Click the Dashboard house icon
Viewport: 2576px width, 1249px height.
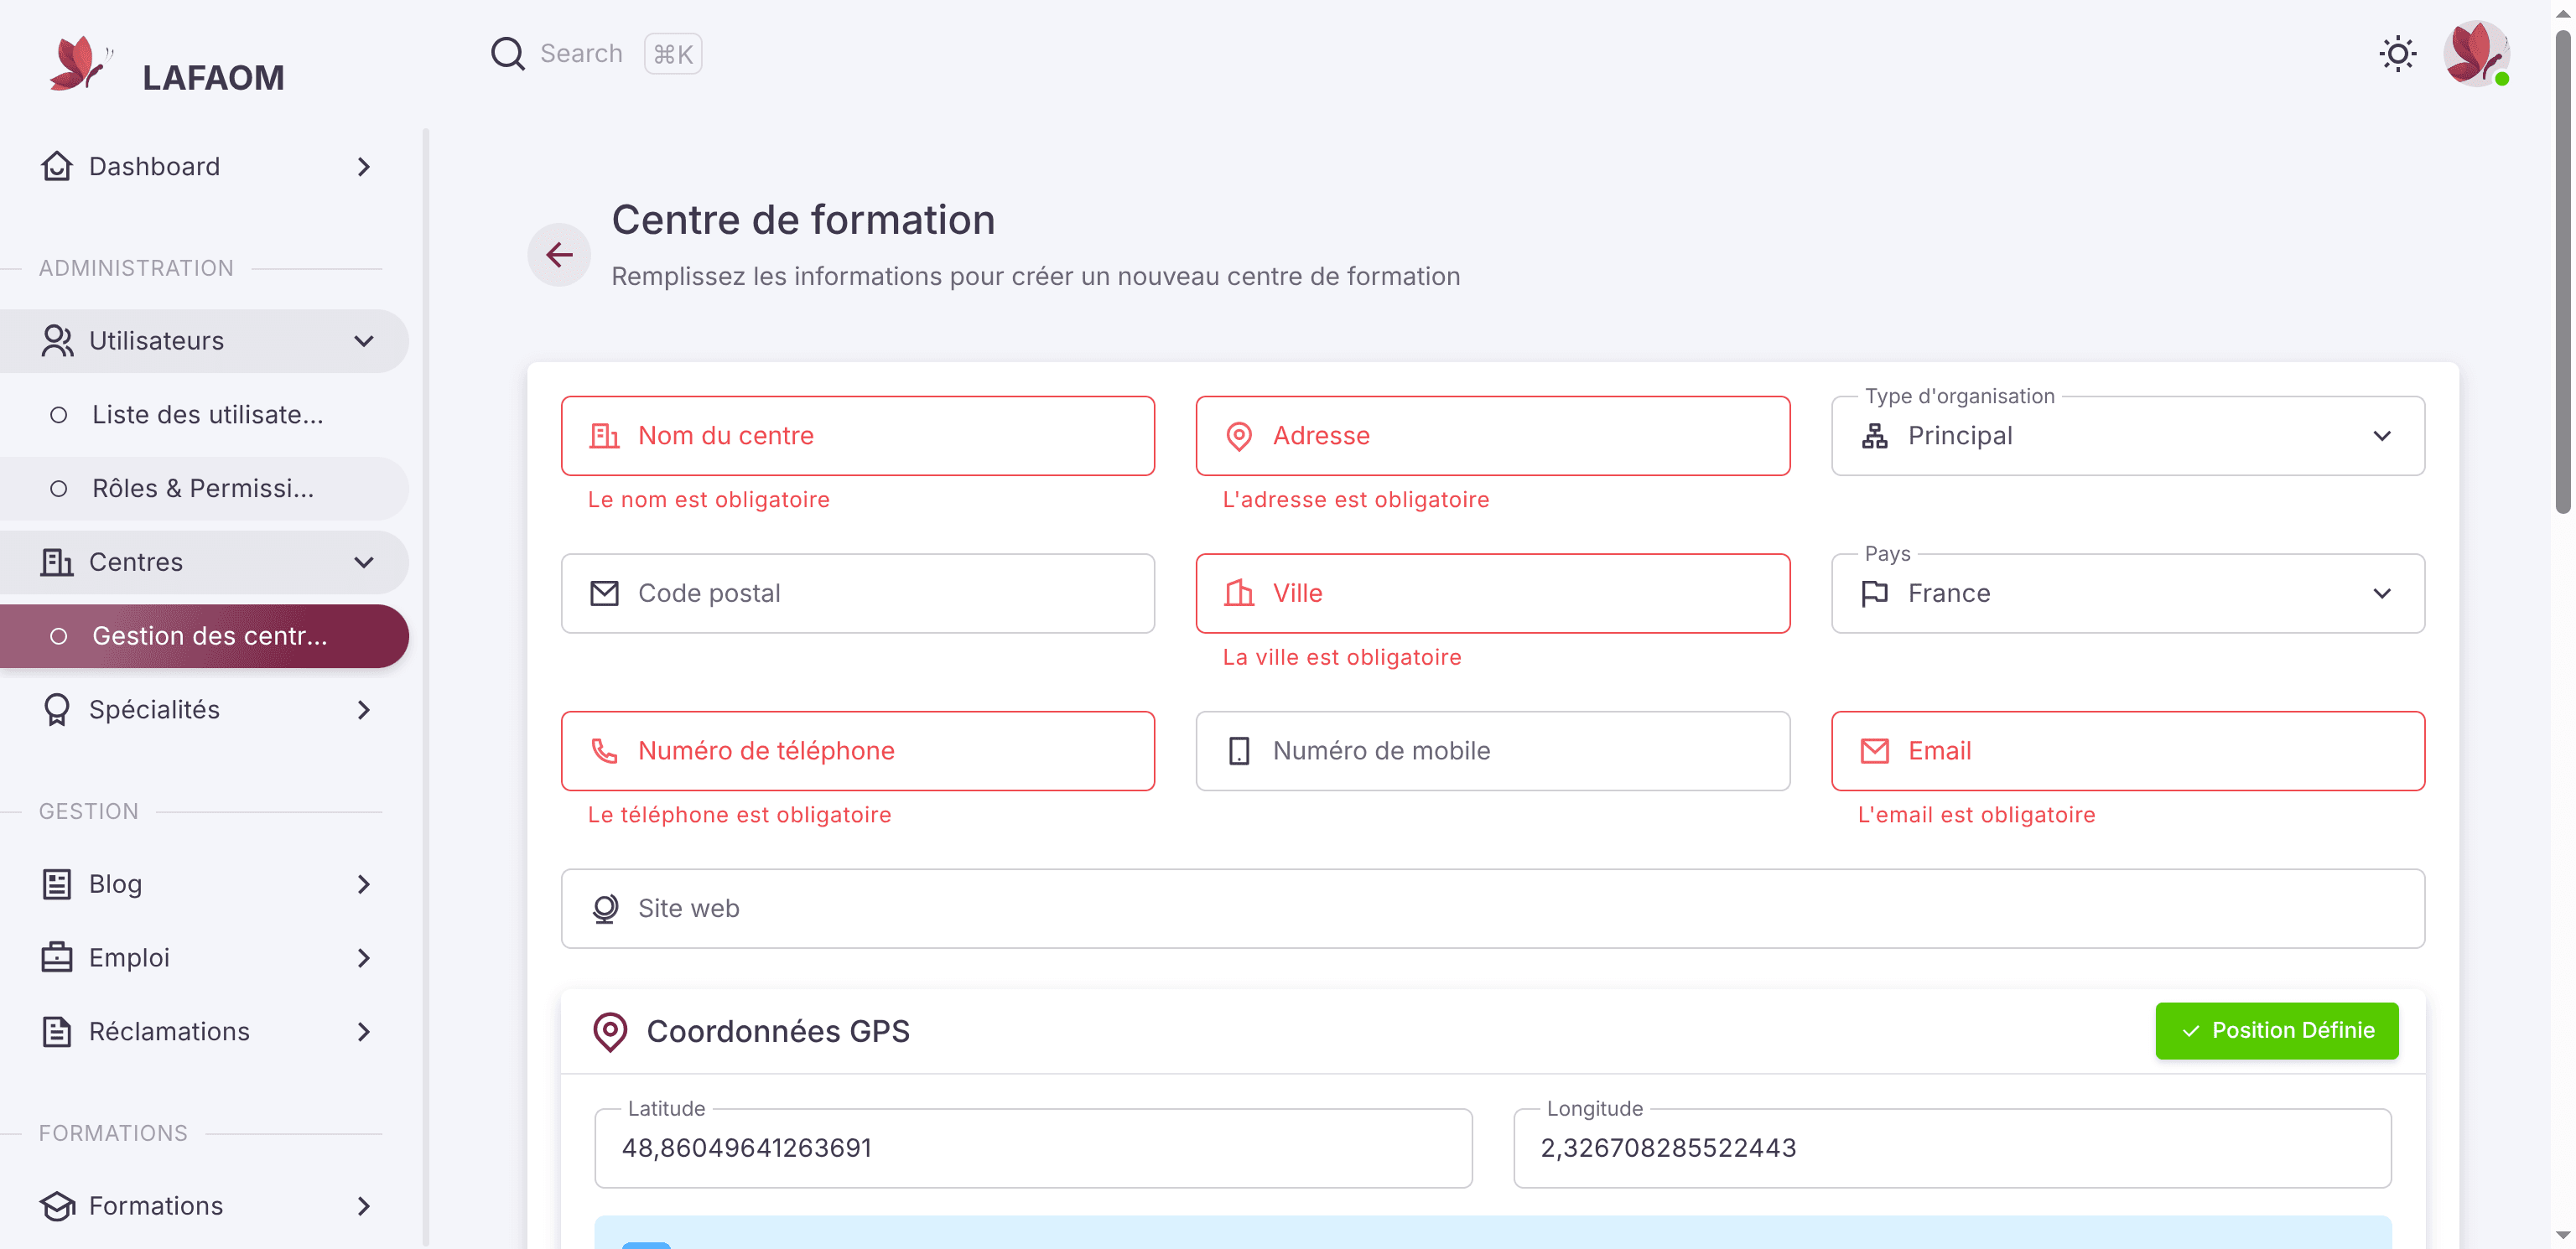[x=57, y=166]
